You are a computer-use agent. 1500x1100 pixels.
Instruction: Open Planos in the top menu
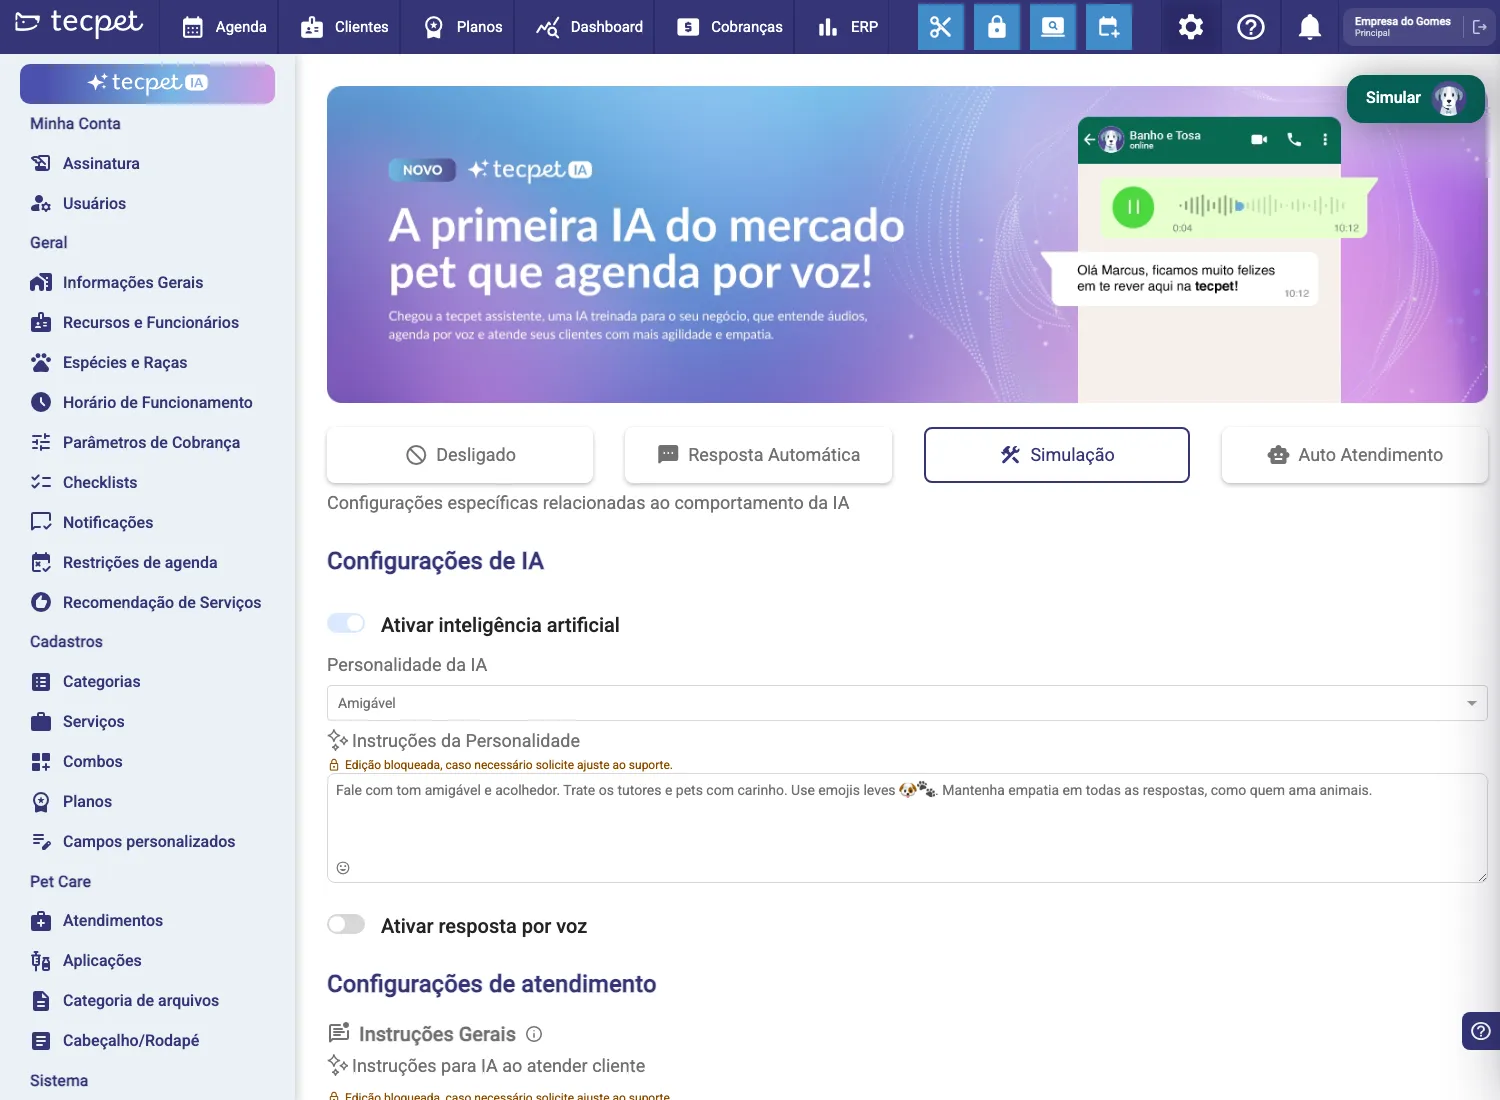[463, 27]
